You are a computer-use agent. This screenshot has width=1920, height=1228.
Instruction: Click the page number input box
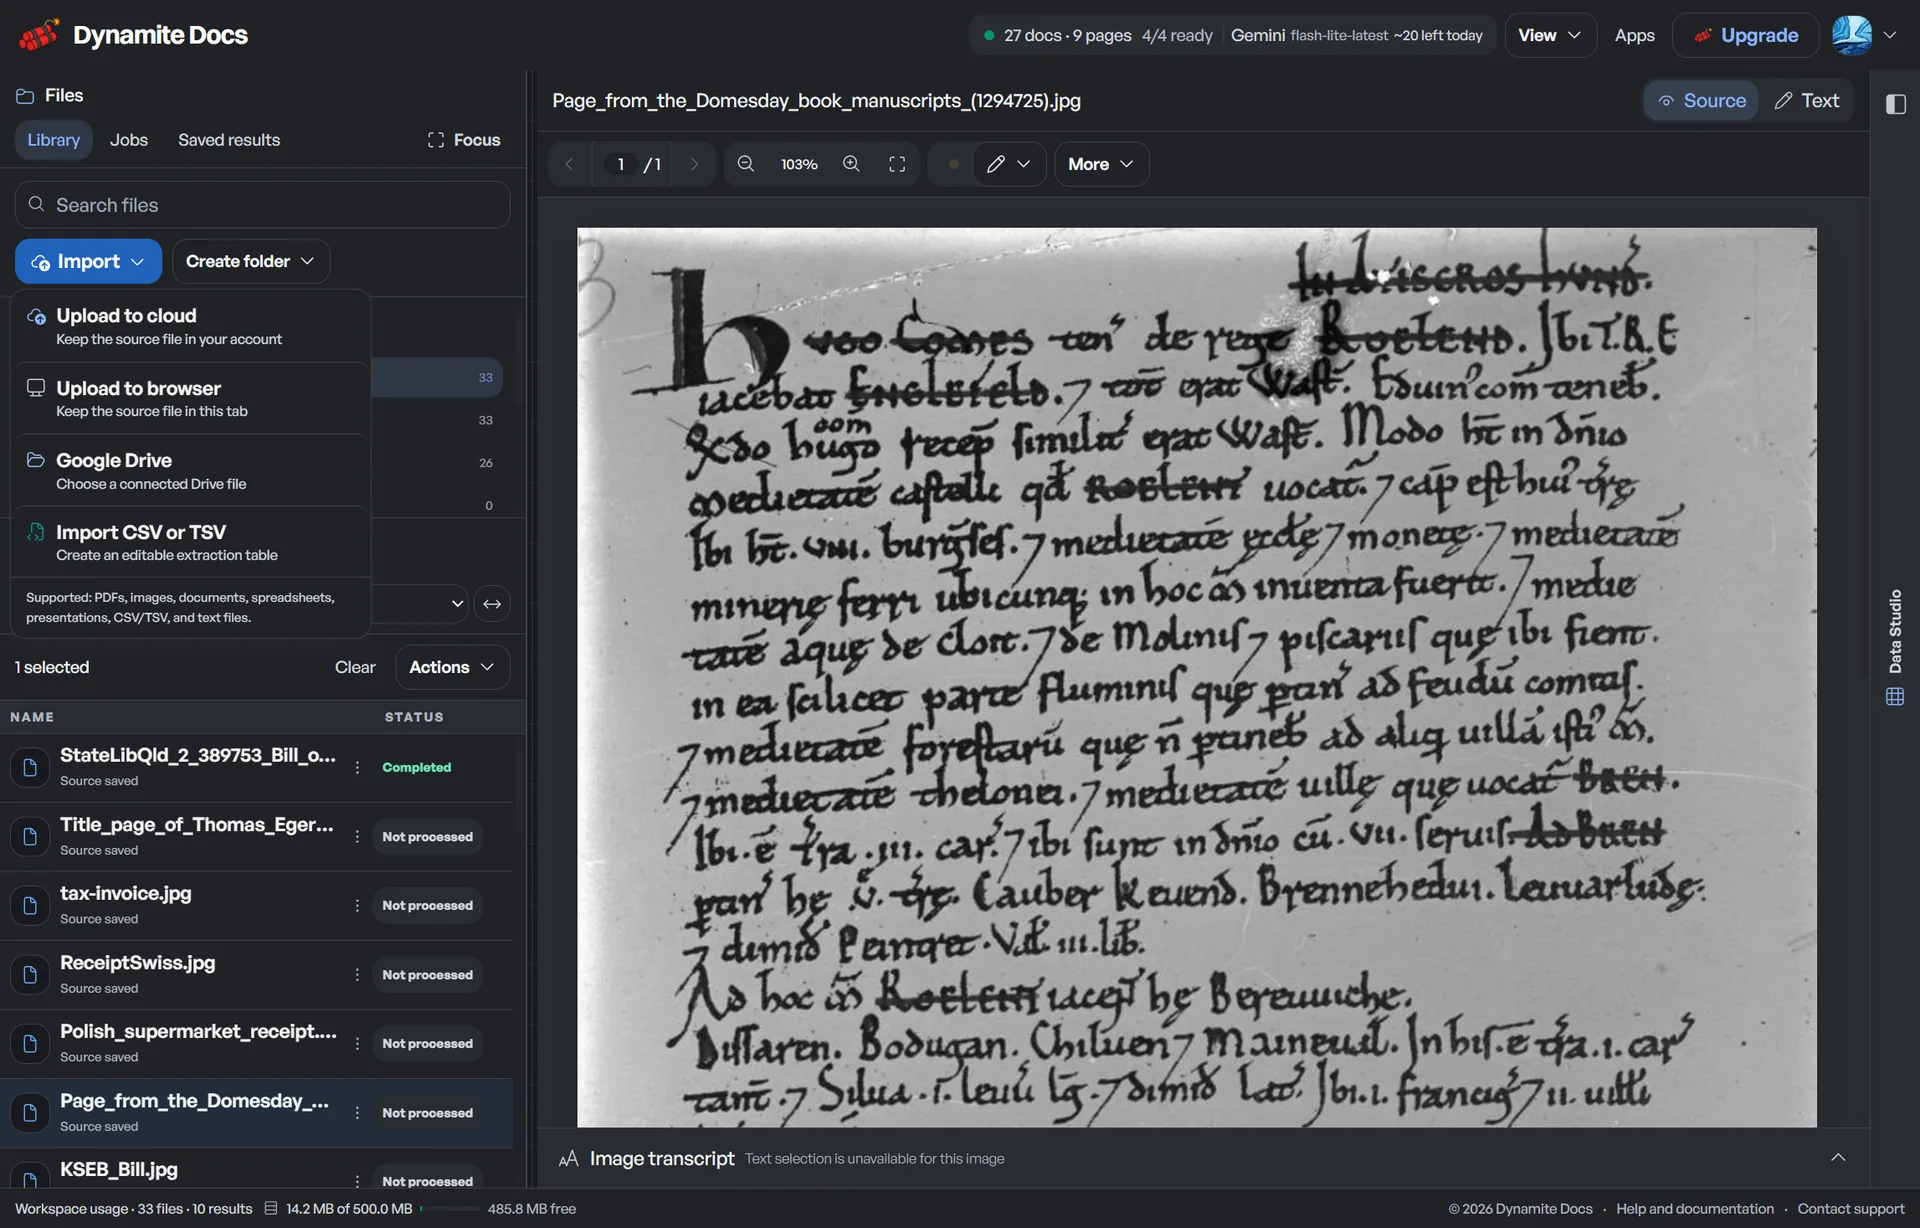(x=621, y=164)
